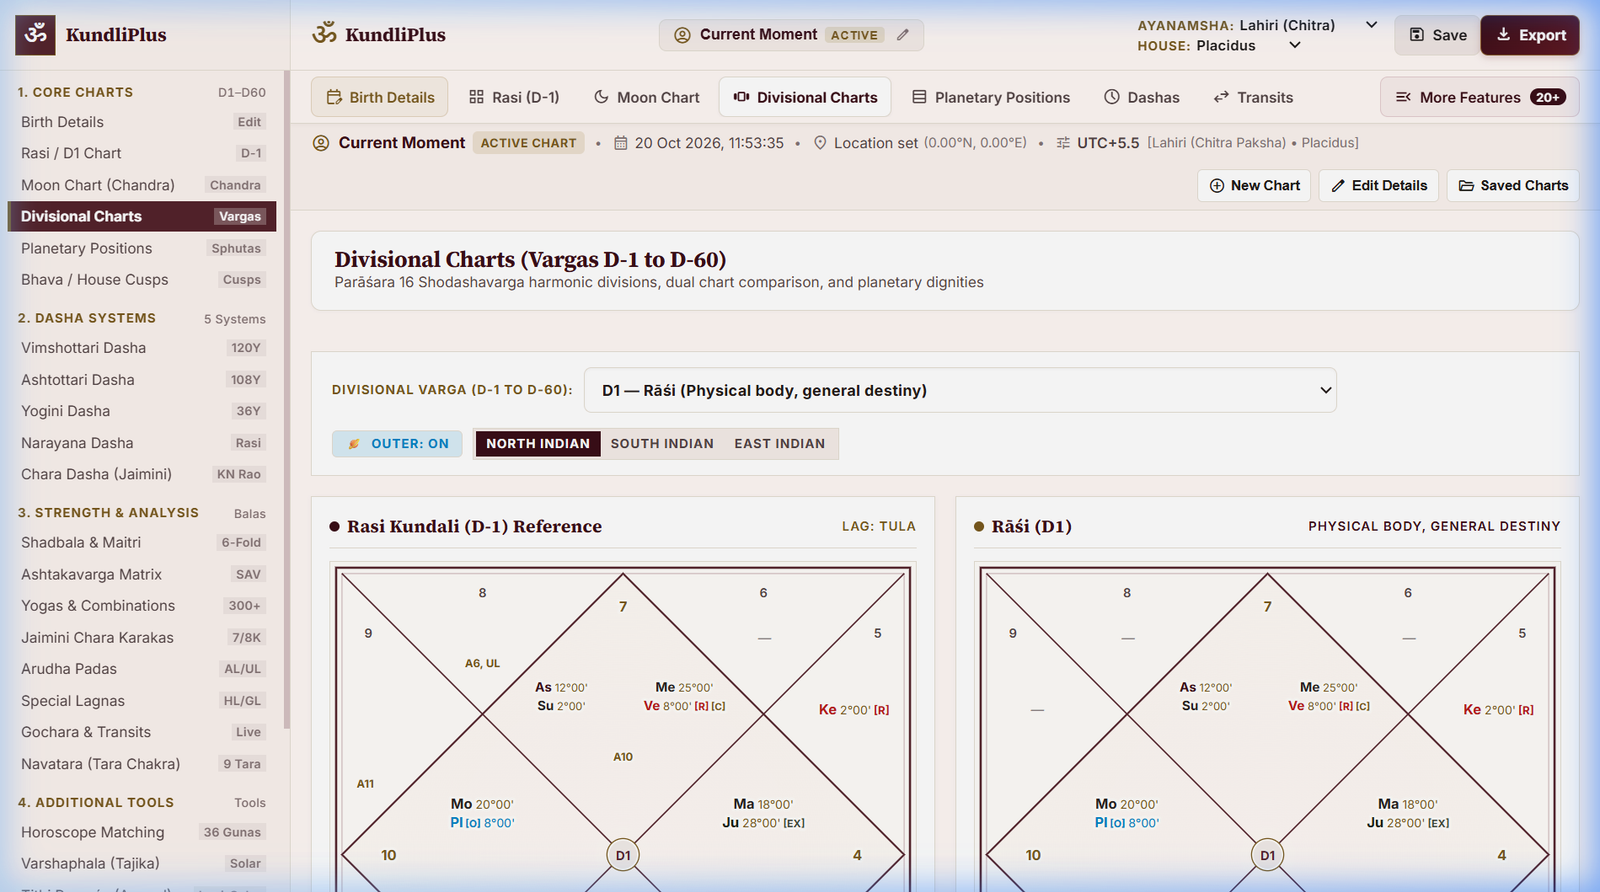The image size is (1600, 892).
Task: Open Jaimini Chara Karakas in sidebar
Action: (x=142, y=637)
